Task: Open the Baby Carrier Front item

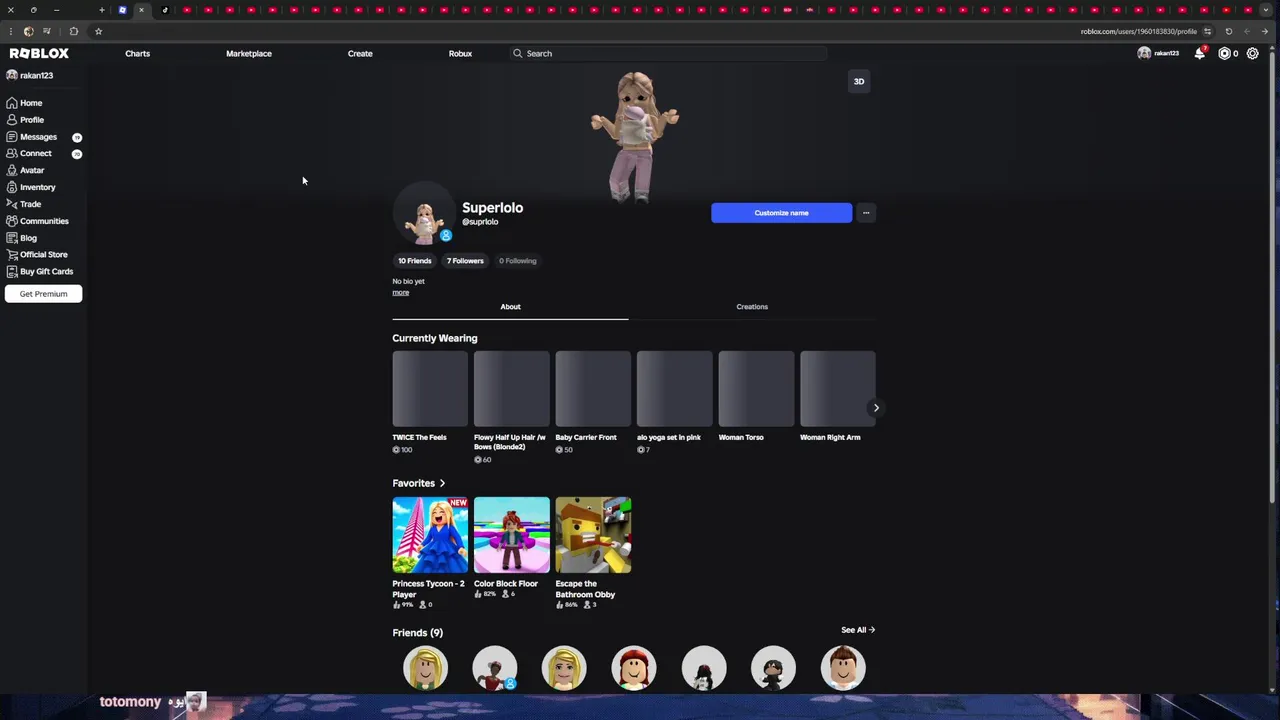Action: pyautogui.click(x=593, y=402)
